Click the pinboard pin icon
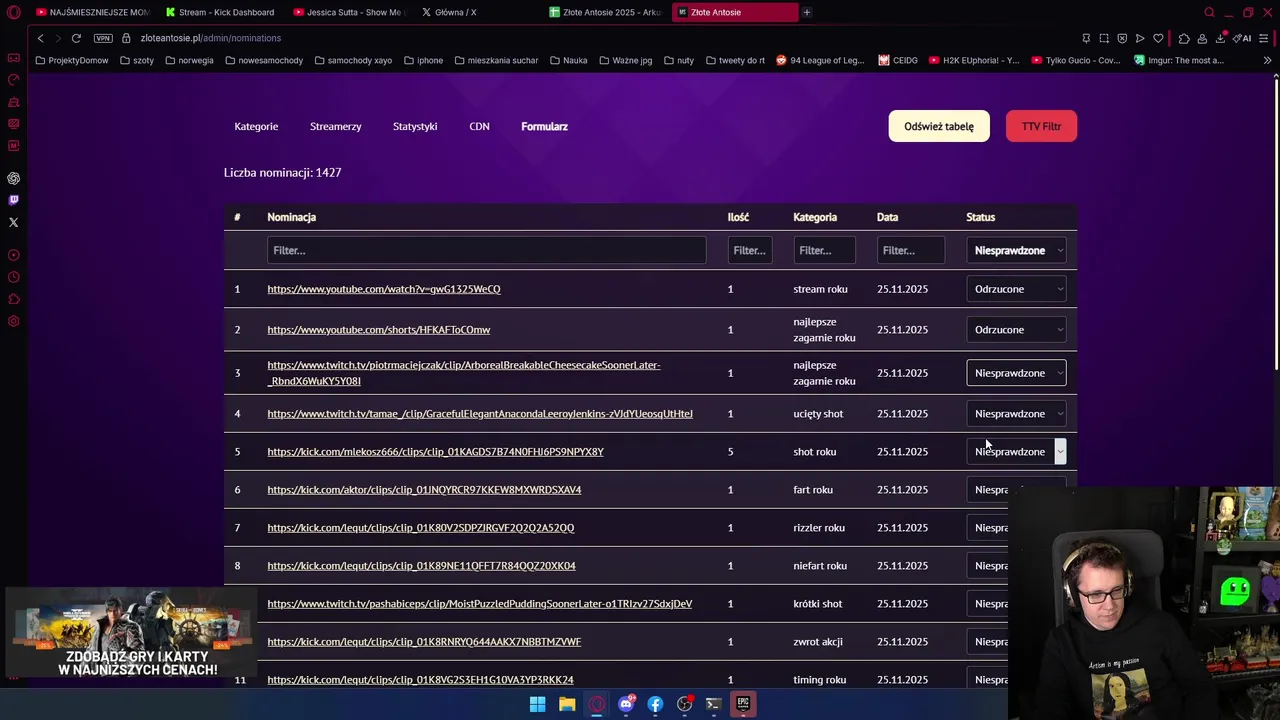Screen dimensions: 1280x720 tap(1086, 38)
